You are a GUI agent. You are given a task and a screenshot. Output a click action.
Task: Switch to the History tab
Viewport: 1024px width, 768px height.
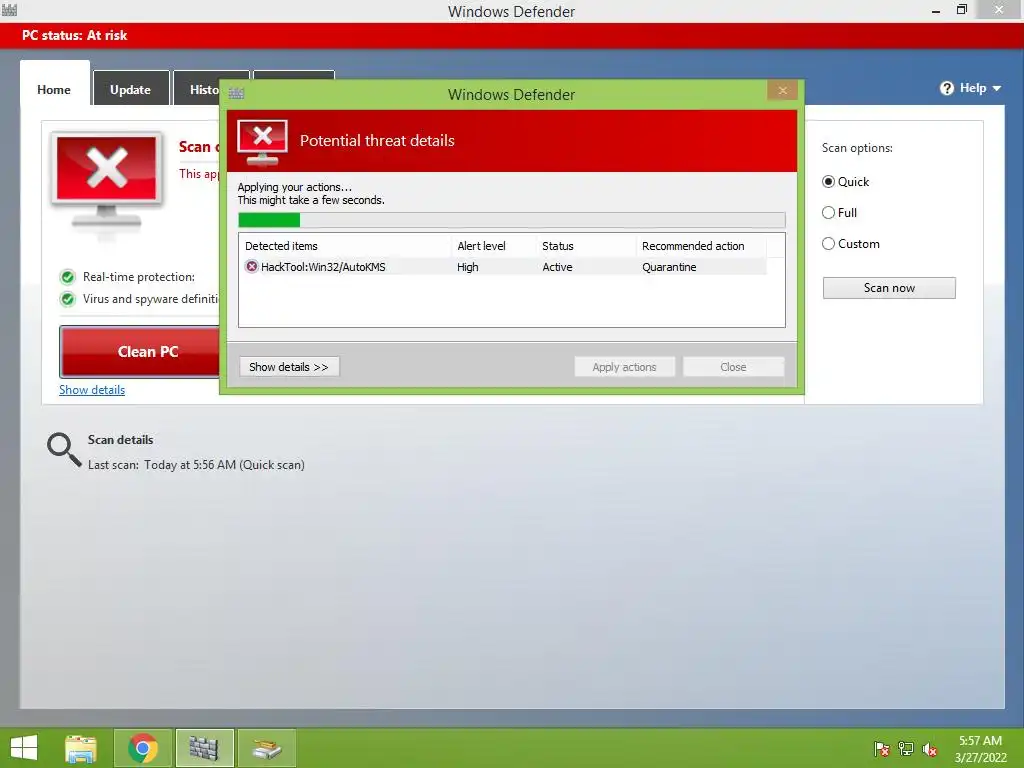click(197, 89)
